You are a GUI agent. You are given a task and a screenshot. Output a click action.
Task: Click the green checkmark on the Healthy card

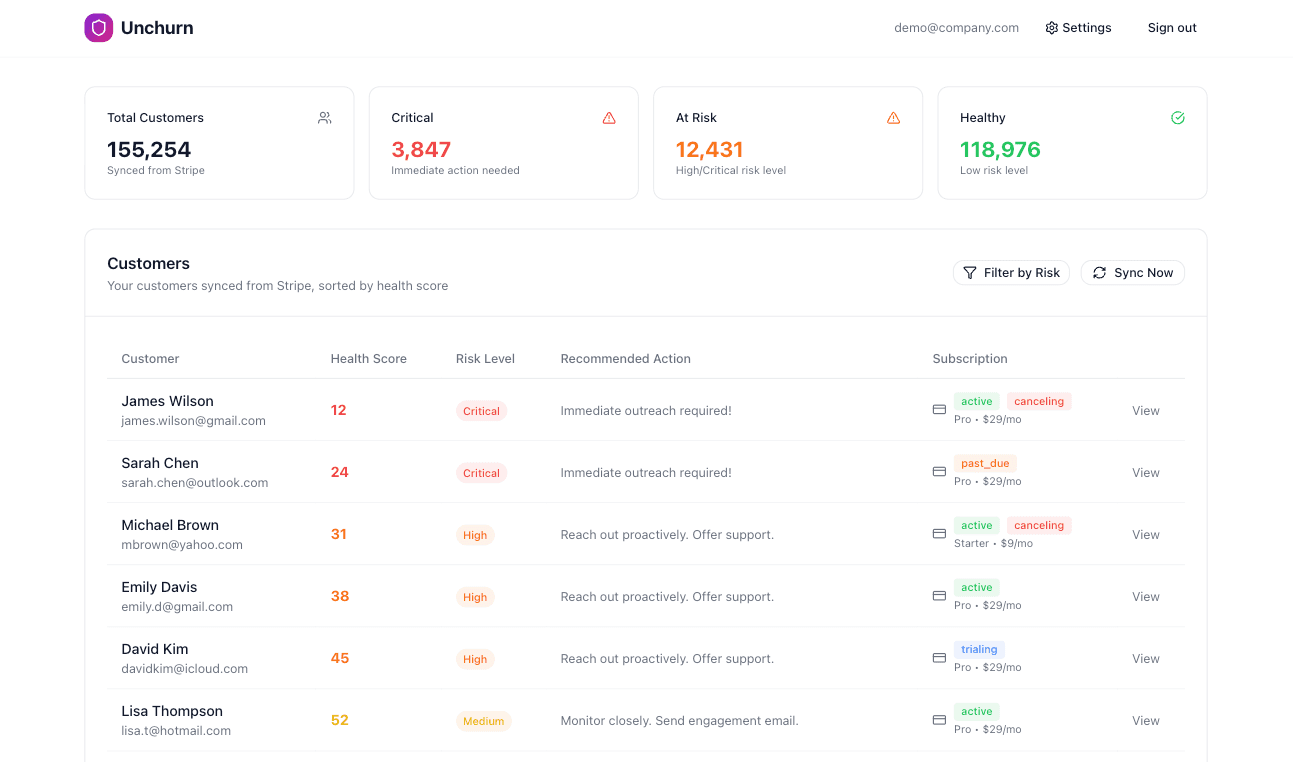1177,117
